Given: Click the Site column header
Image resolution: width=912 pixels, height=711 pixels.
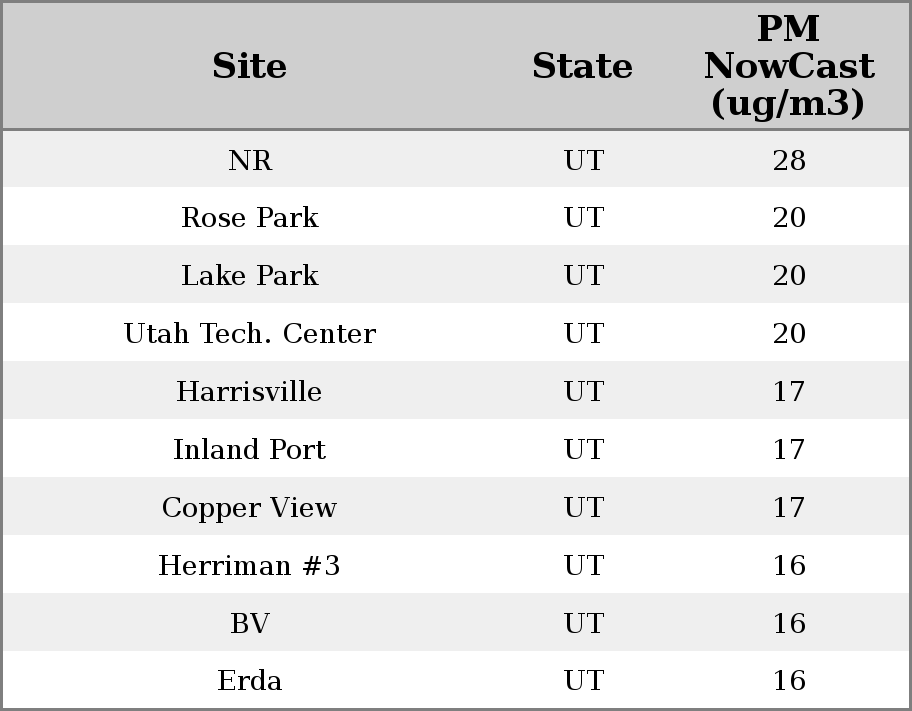Looking at the screenshot, I should pos(250,66).
